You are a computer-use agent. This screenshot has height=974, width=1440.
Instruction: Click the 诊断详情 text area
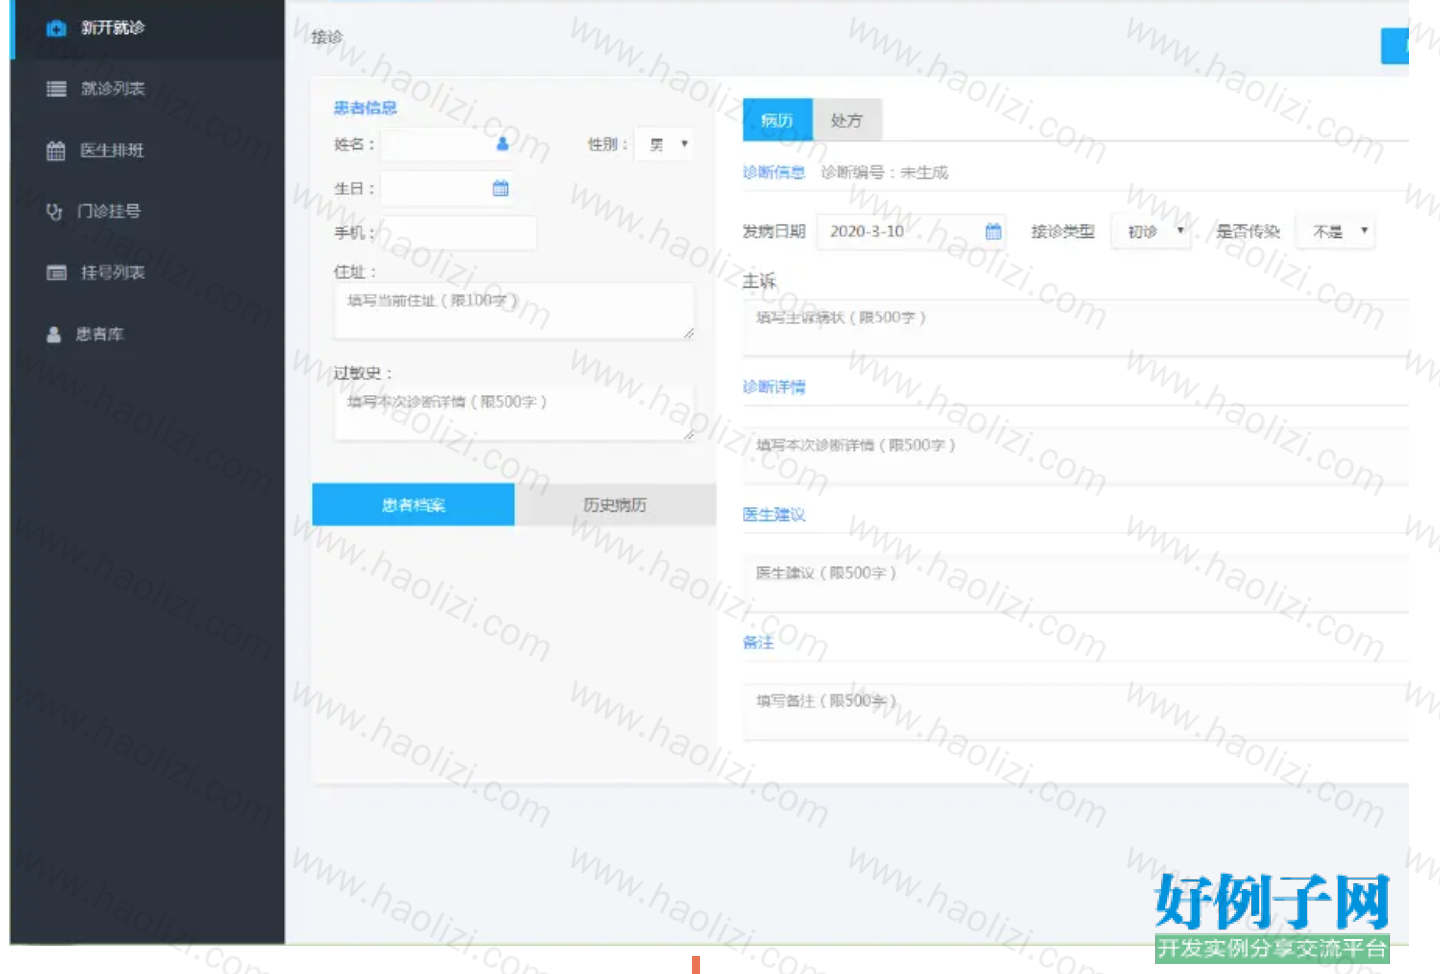[1075, 456]
